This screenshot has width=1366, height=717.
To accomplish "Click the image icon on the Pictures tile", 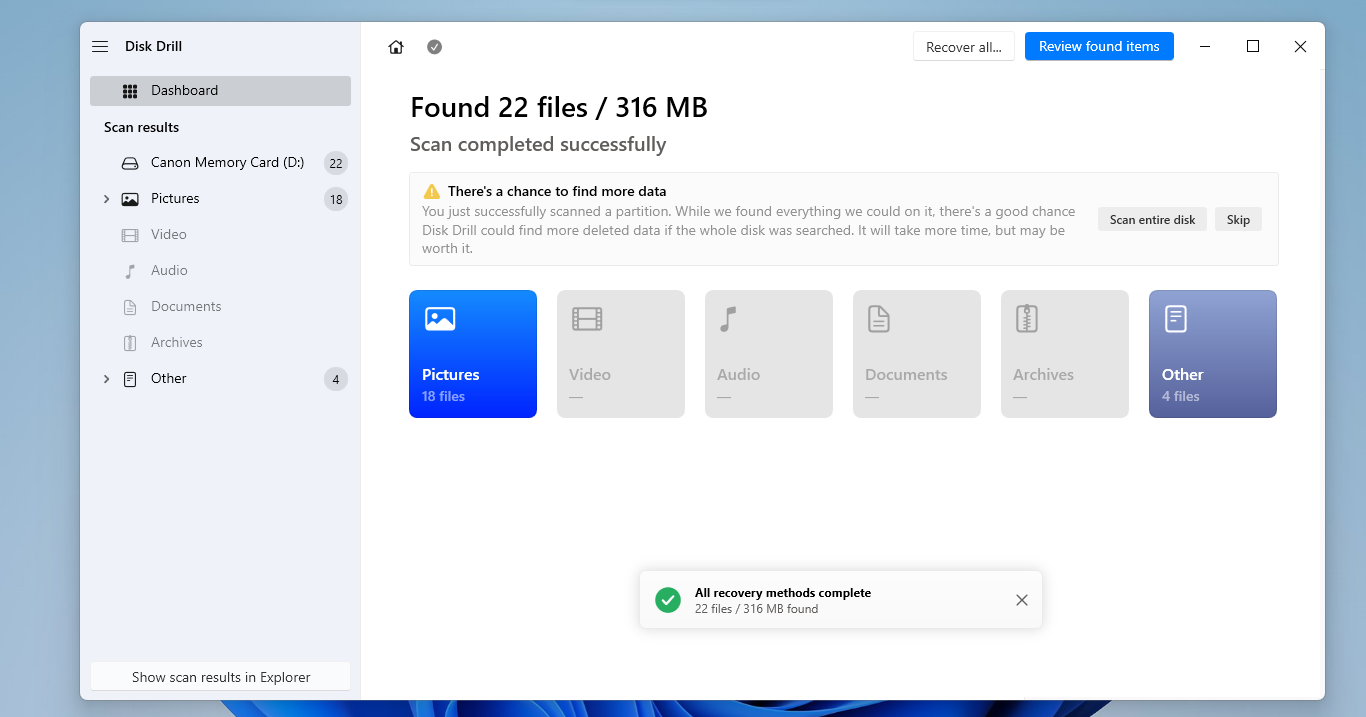I will [x=440, y=319].
